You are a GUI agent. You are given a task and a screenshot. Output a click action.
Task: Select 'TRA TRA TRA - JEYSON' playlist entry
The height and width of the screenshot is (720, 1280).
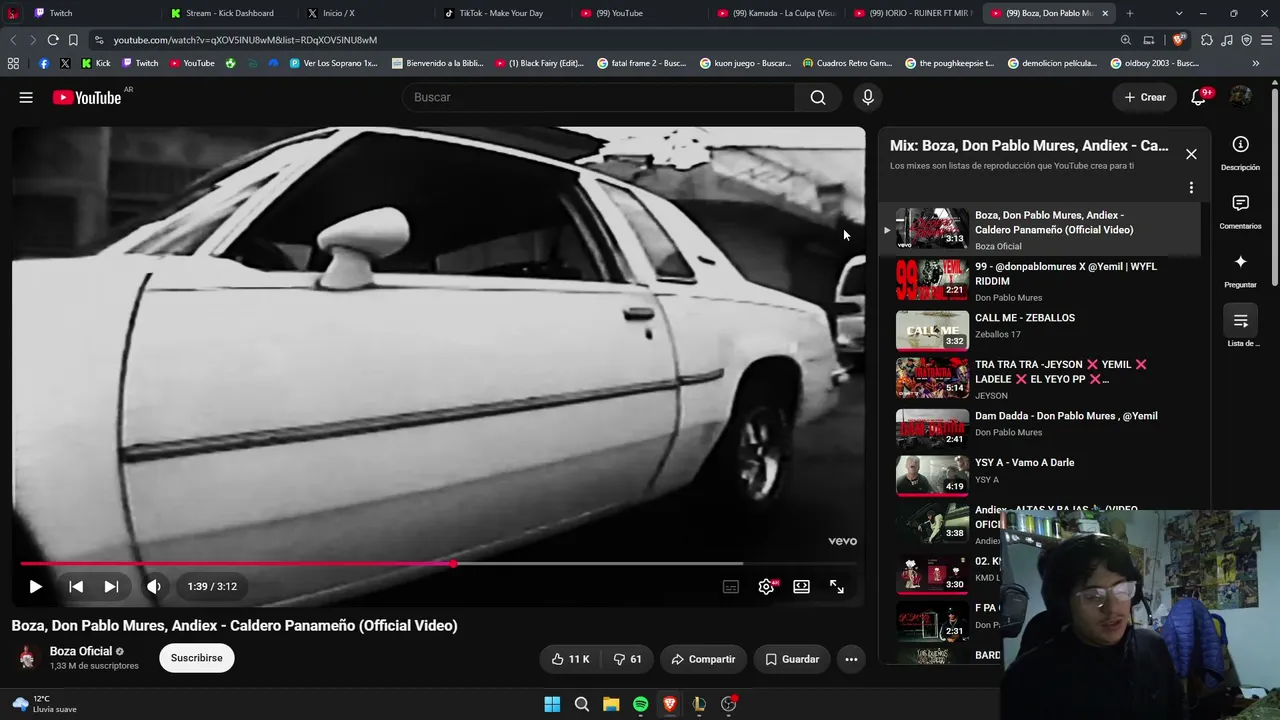tap(1040, 379)
